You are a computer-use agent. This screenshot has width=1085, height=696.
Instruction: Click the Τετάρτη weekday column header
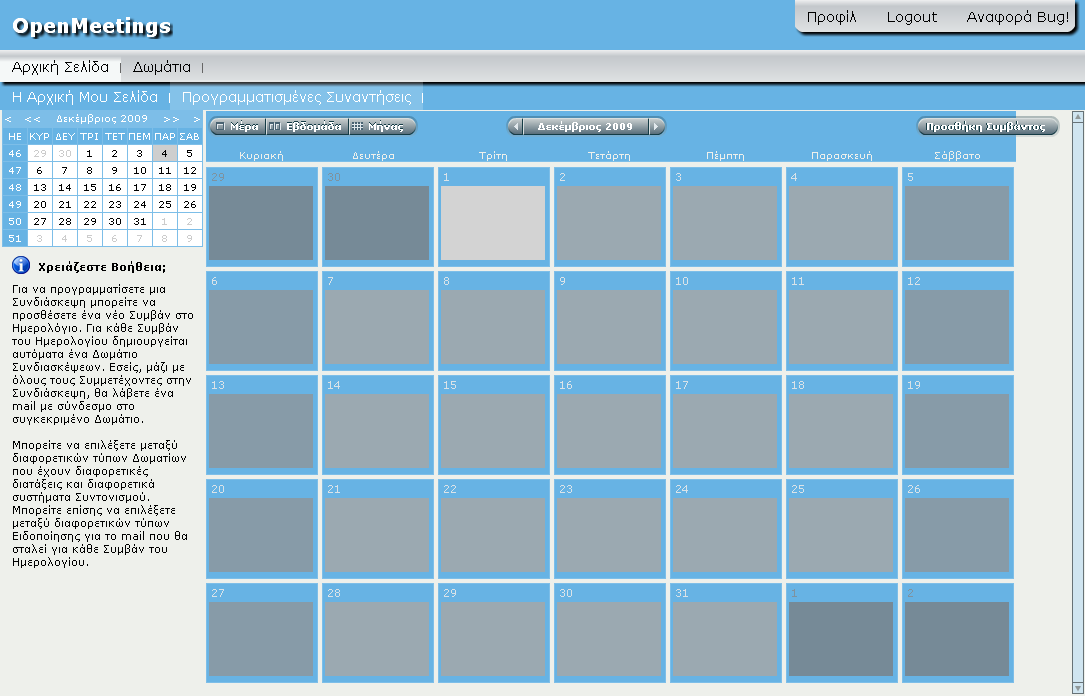[609, 156]
